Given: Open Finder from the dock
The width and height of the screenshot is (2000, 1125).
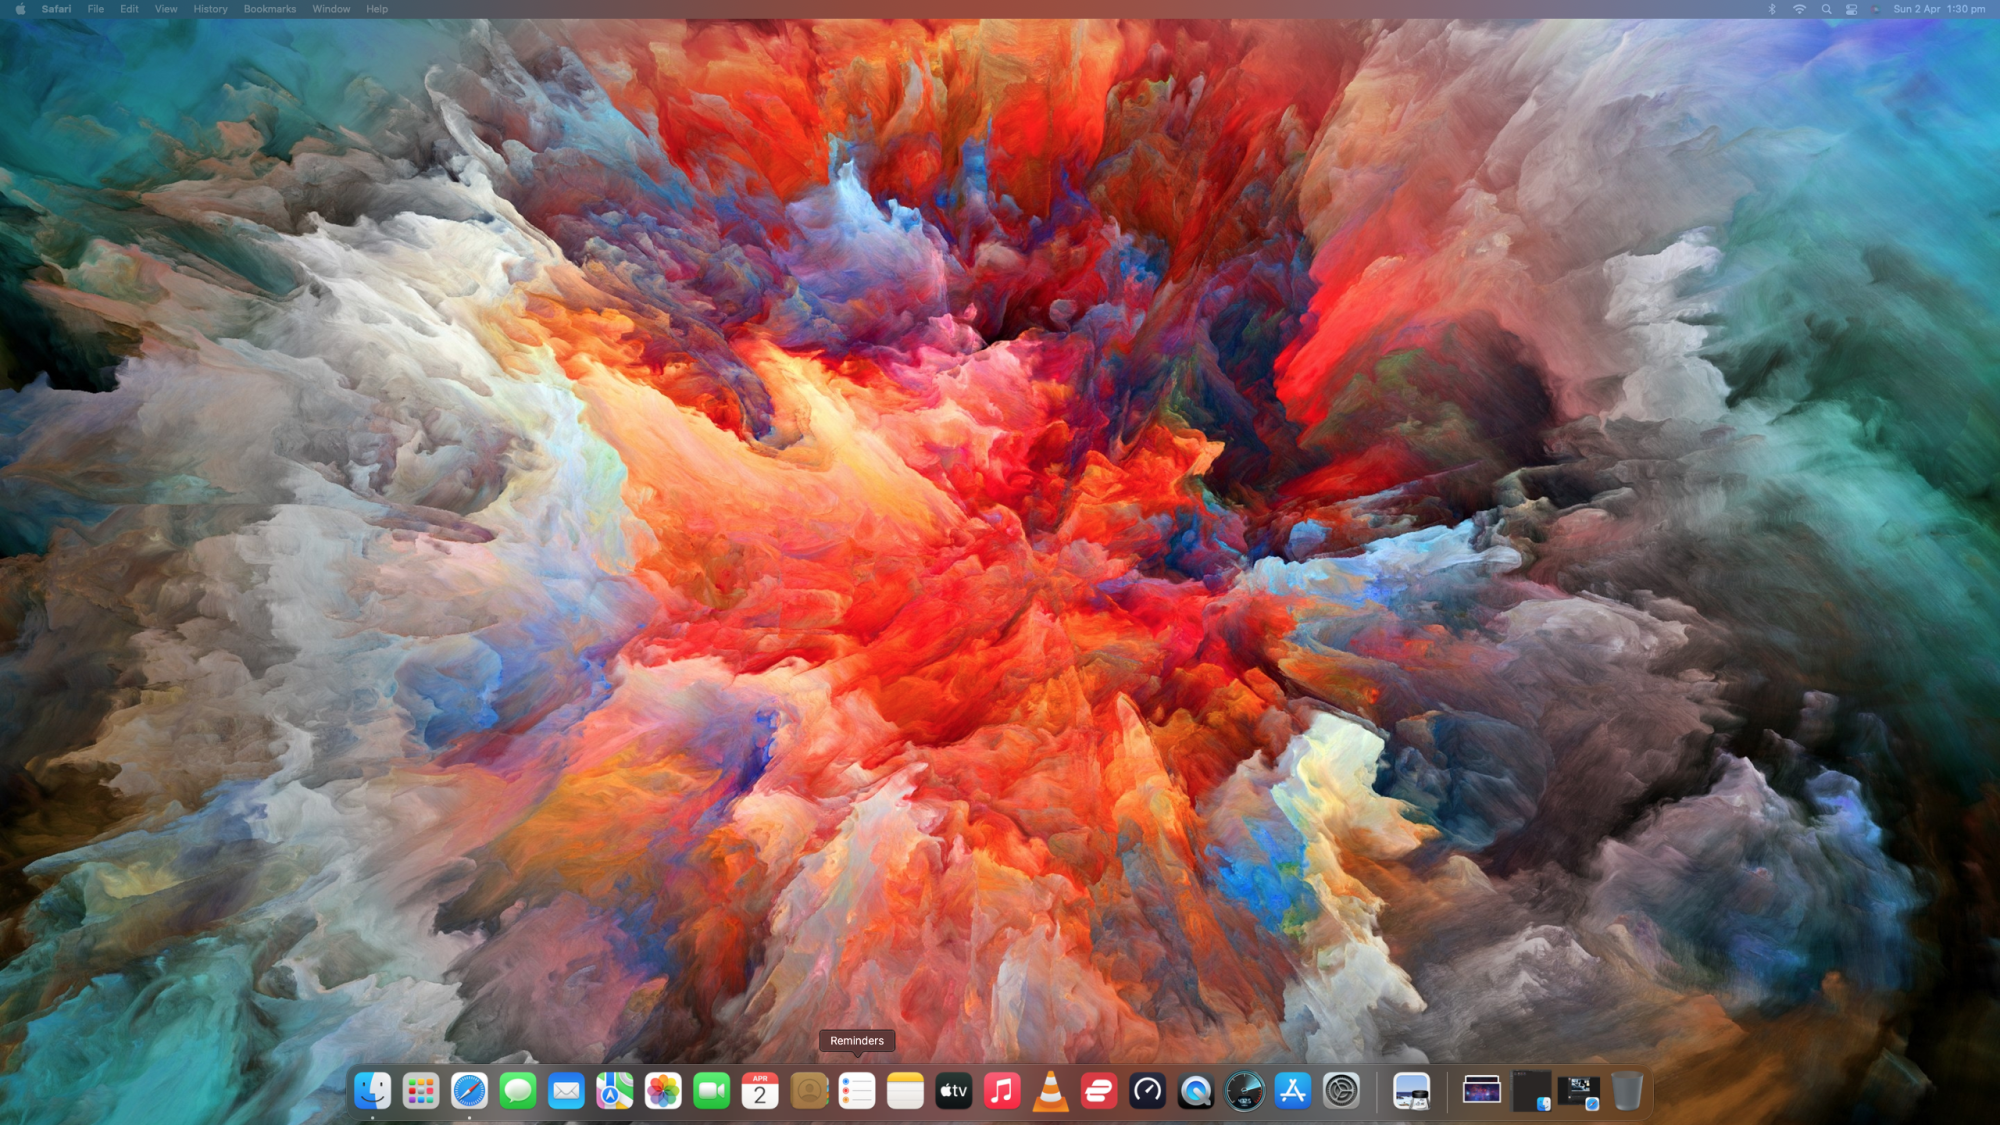Looking at the screenshot, I should (x=373, y=1091).
